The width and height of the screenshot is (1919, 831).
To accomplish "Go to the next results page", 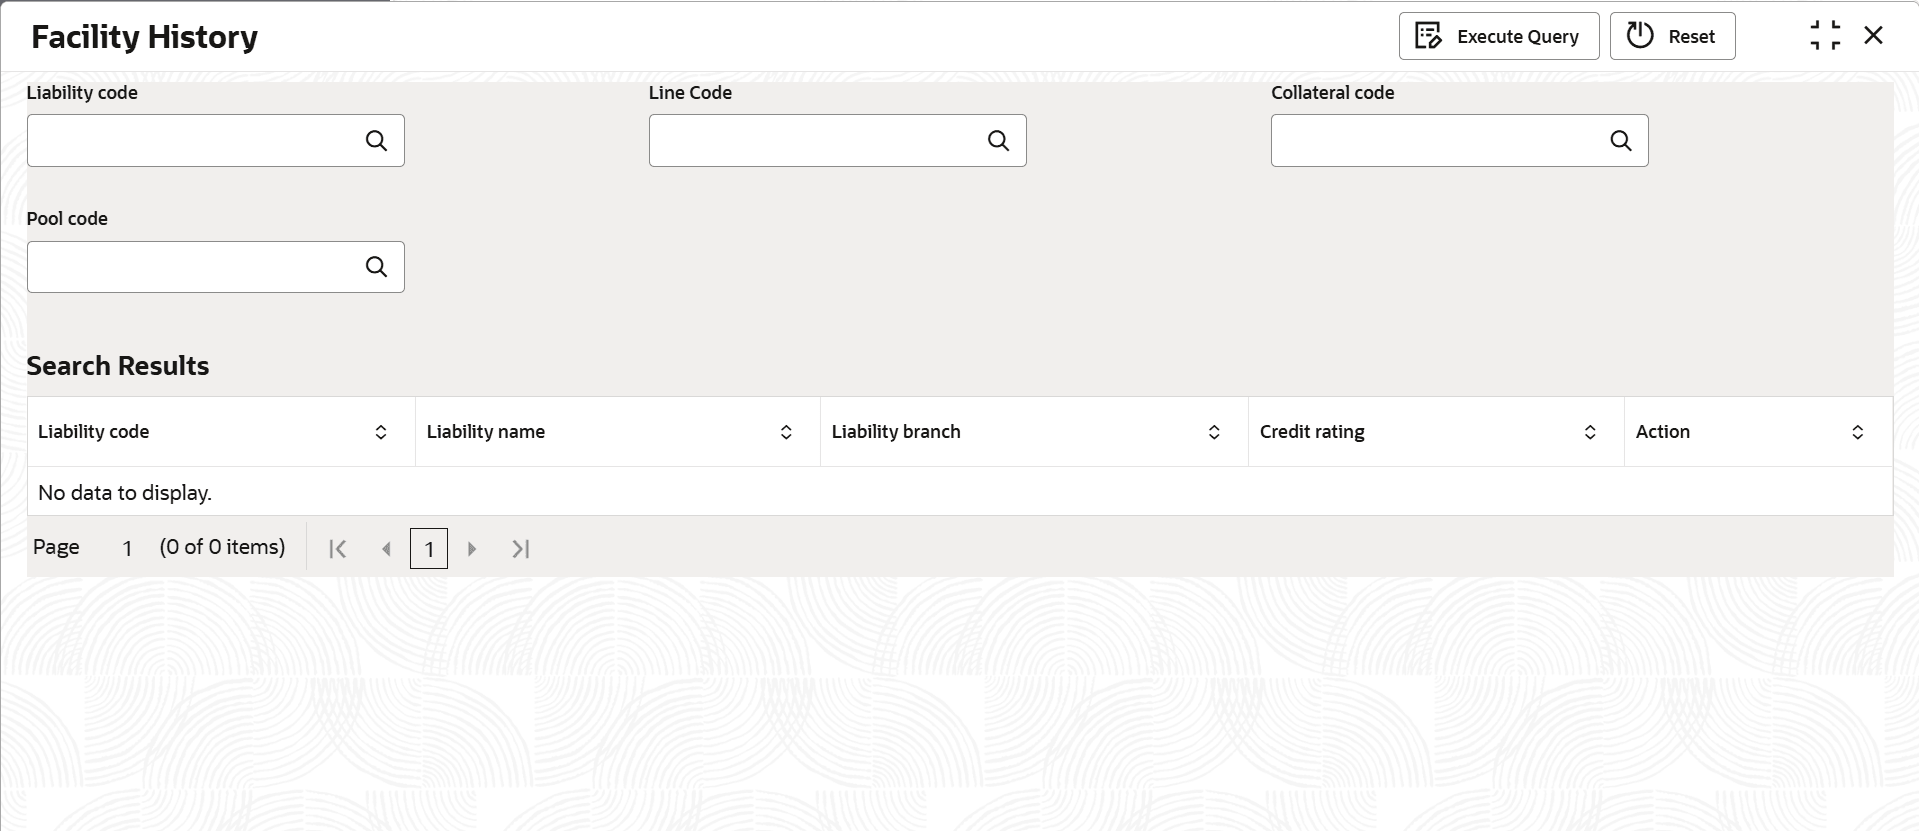I will click(472, 549).
